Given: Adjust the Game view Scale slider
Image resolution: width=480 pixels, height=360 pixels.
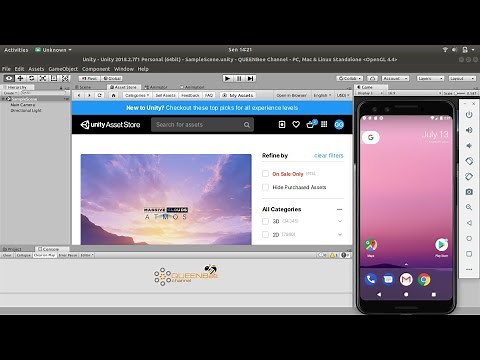Looking at the screenshot, I should point(460,93).
